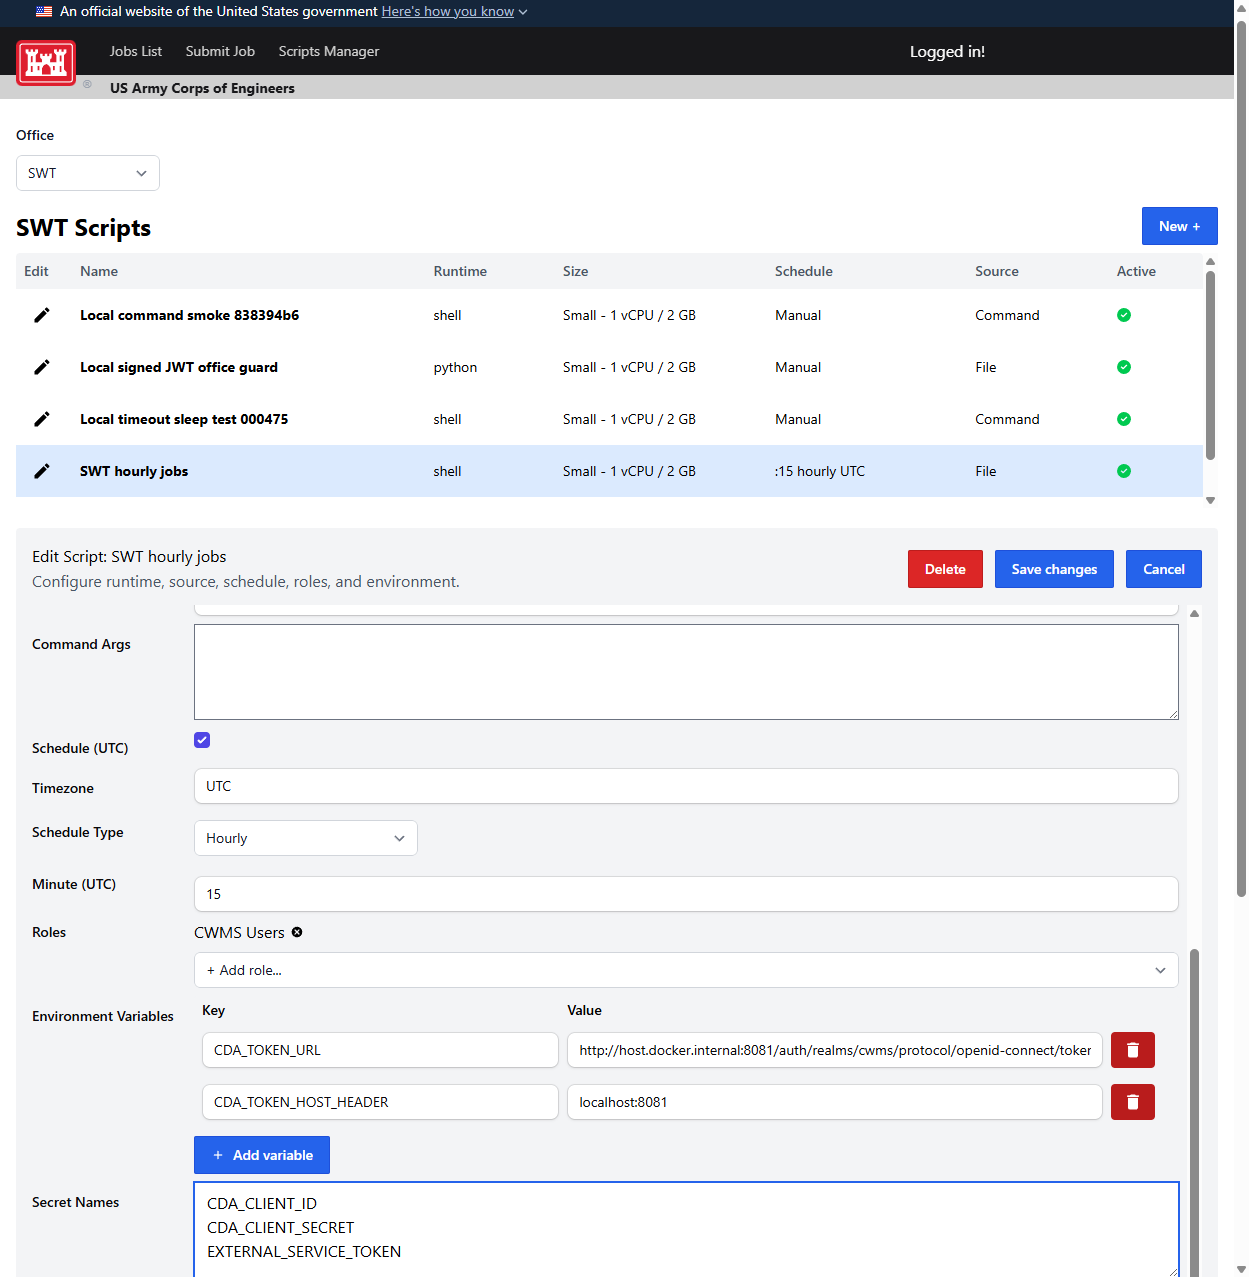Click the Timezone field containing UTC

tap(686, 786)
